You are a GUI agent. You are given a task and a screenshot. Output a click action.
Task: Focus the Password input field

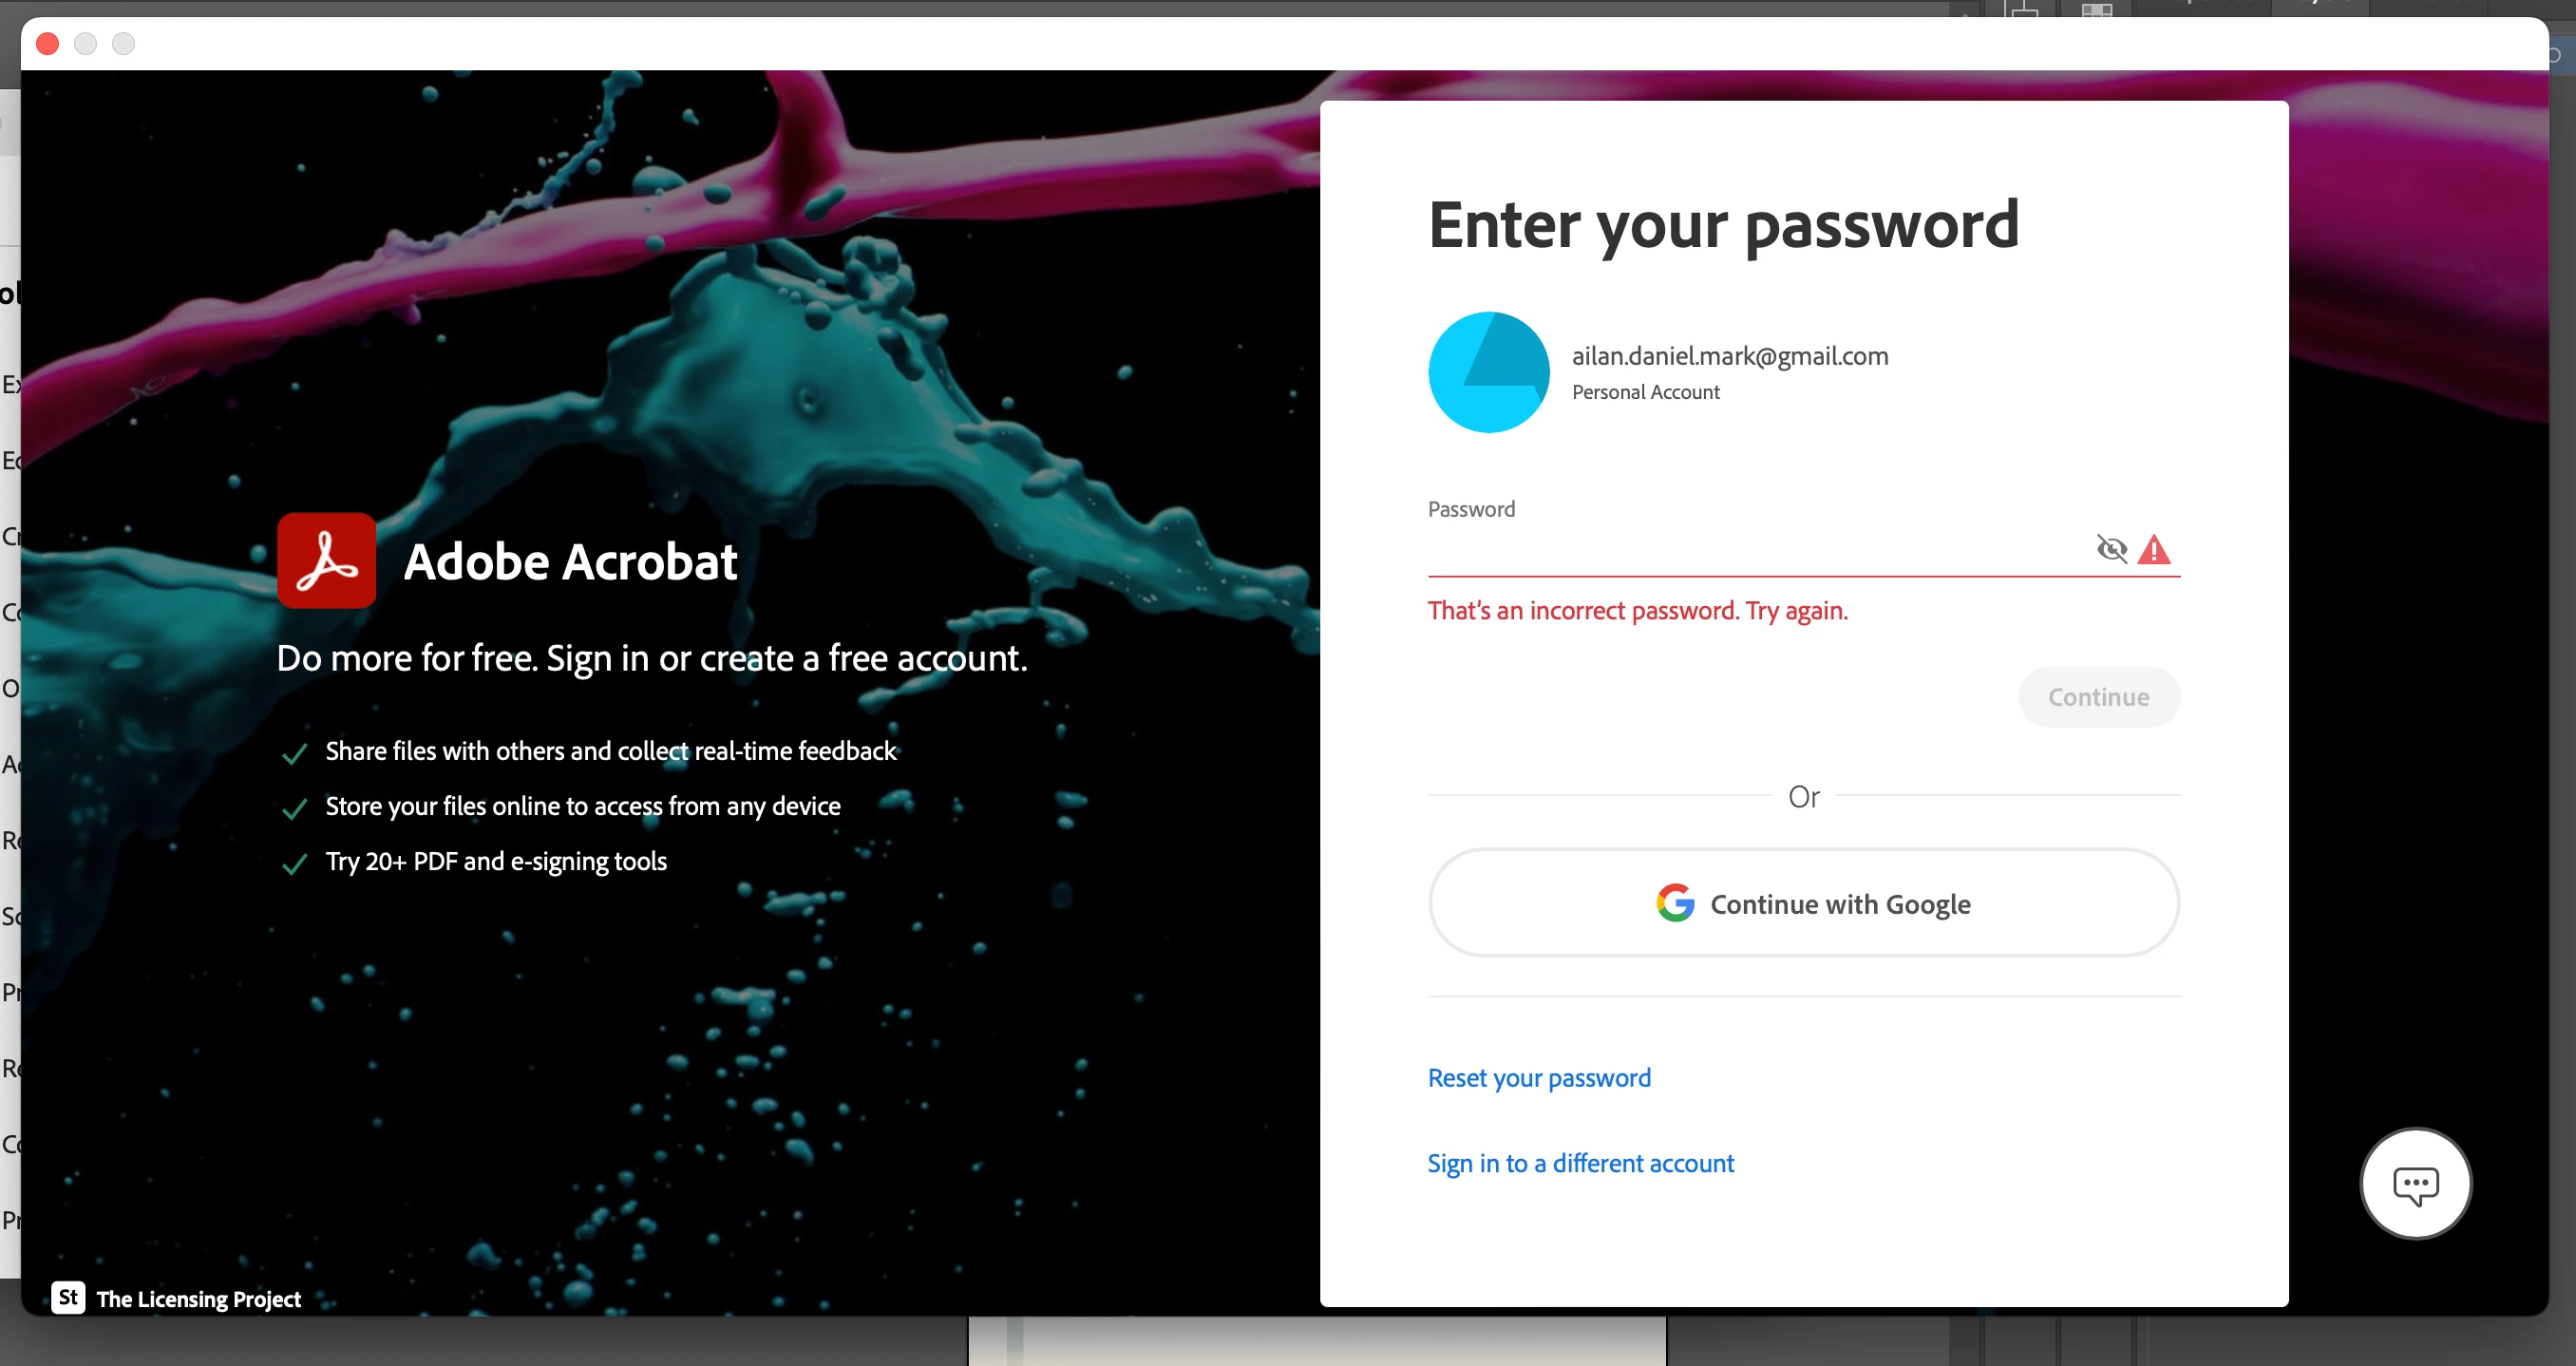1760,549
